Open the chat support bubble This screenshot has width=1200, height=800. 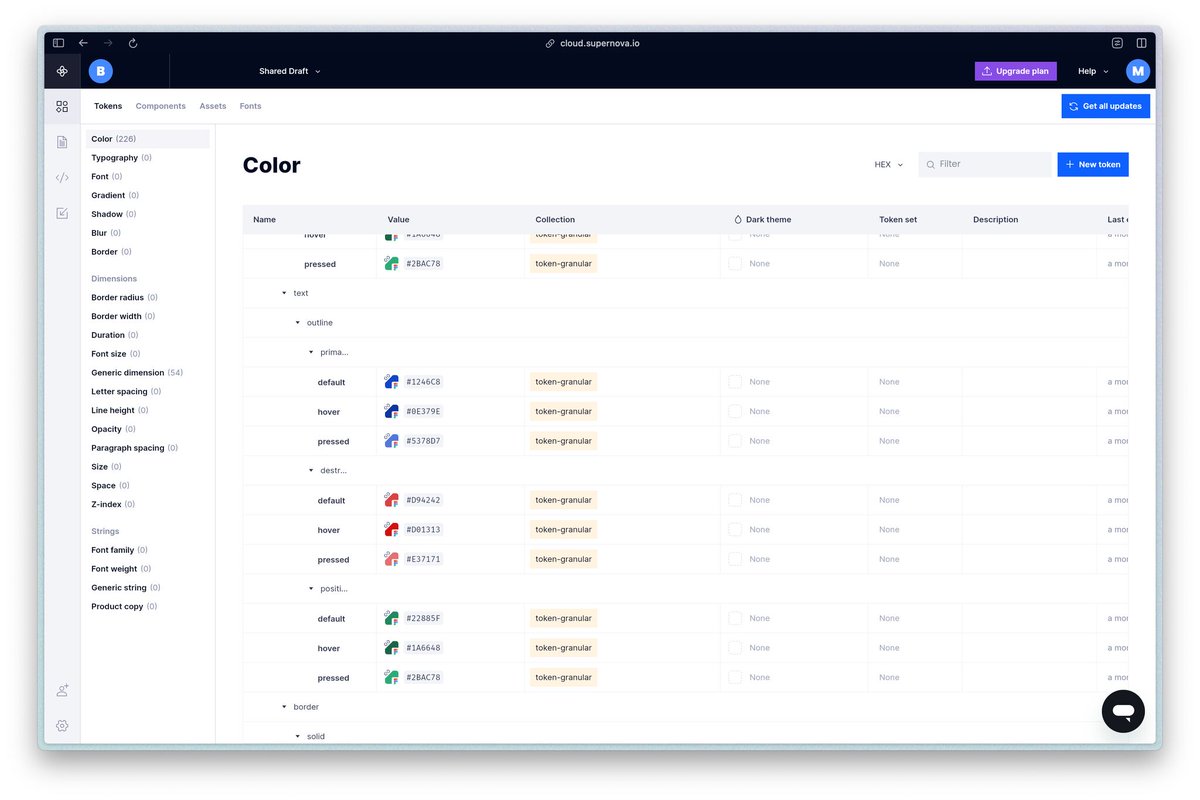pos(1123,711)
